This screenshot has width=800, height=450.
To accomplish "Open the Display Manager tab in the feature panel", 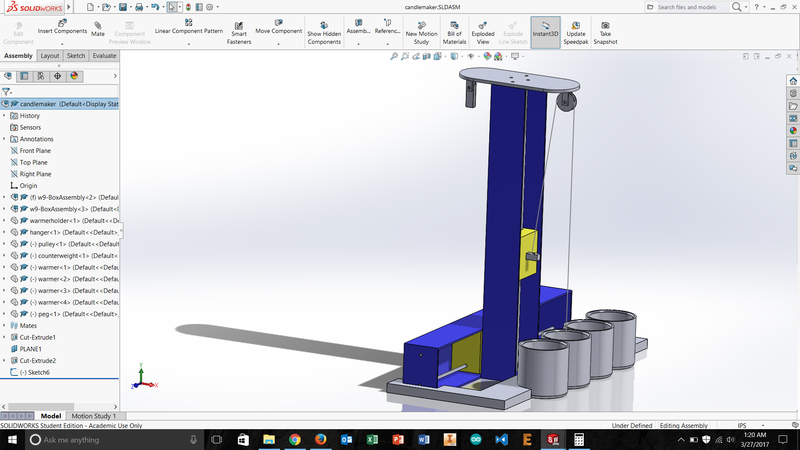I will click(x=72, y=75).
